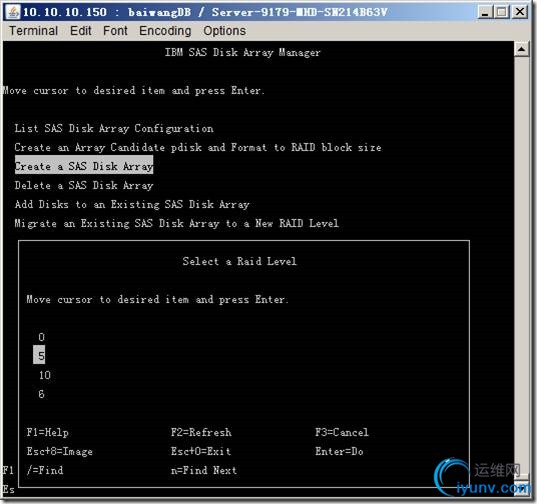Image resolution: width=537 pixels, height=504 pixels.
Task: Click IBM SAS Disk Array Manager title
Action: click(x=243, y=52)
